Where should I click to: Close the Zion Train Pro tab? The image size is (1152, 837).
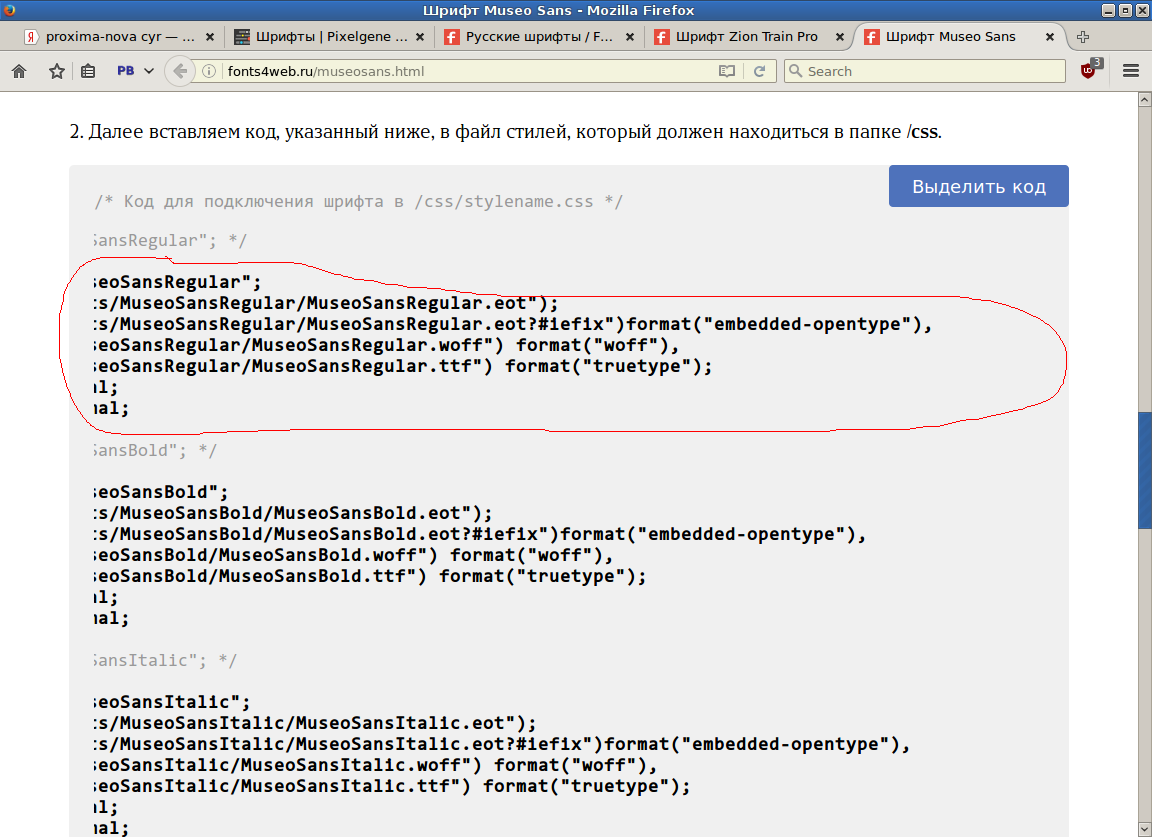840,37
